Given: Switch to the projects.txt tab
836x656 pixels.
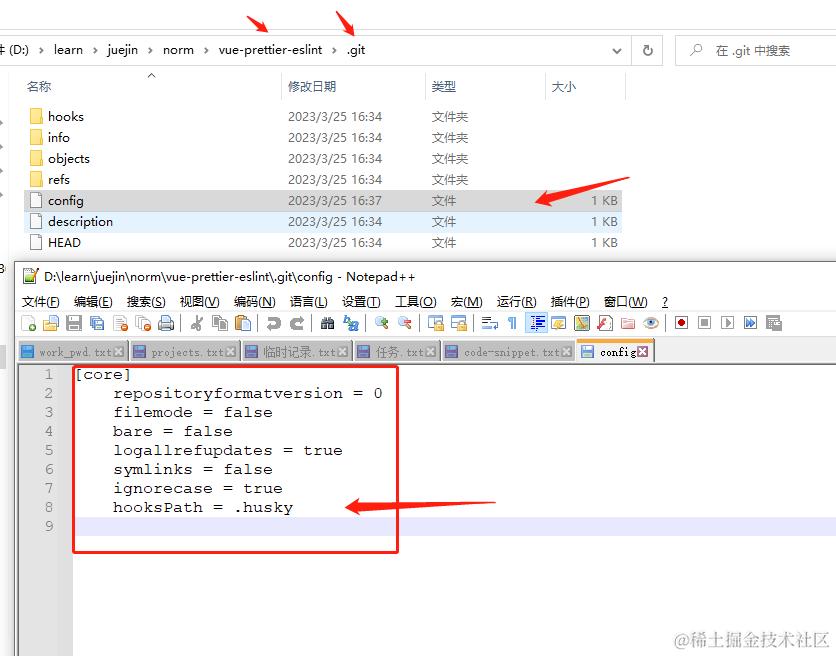Looking at the screenshot, I should tap(184, 352).
